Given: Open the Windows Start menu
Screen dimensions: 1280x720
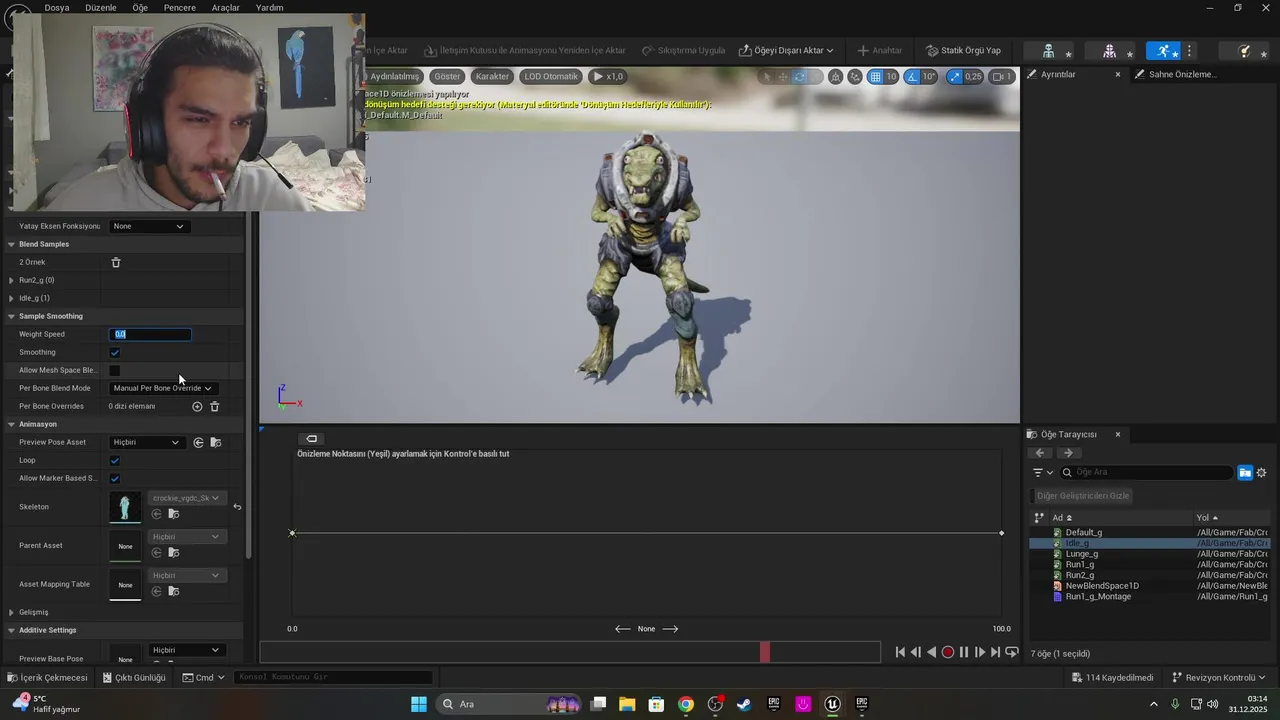Looking at the screenshot, I should [x=419, y=704].
